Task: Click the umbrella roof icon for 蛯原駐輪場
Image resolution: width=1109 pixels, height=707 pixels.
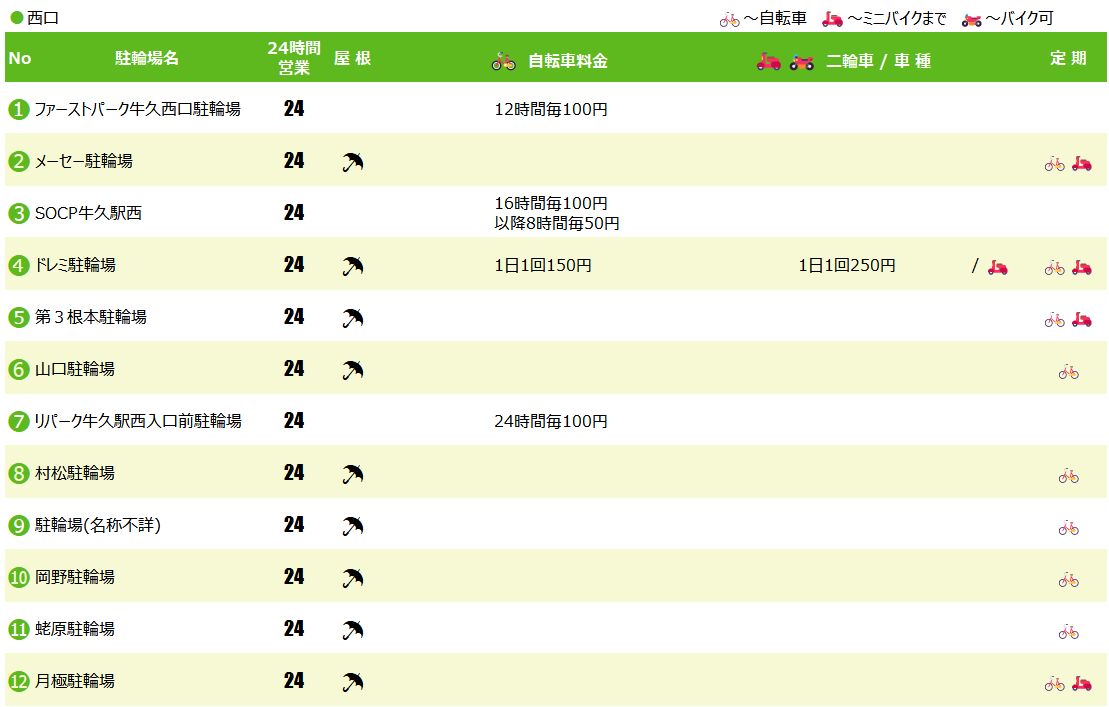Action: (352, 630)
